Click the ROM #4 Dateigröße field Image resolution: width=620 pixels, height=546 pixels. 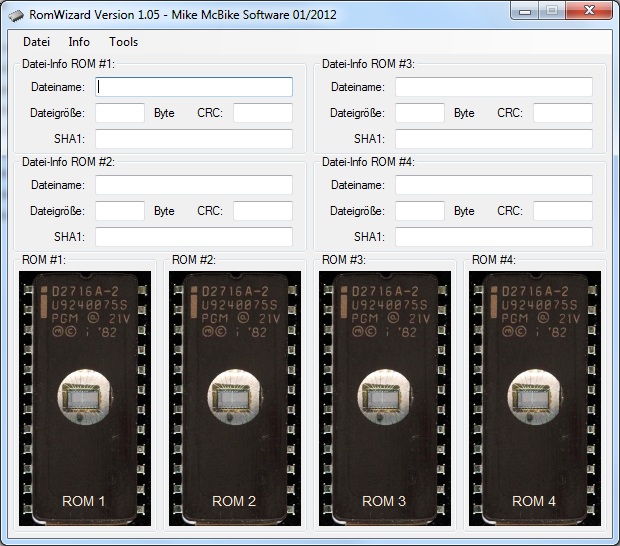pos(420,211)
